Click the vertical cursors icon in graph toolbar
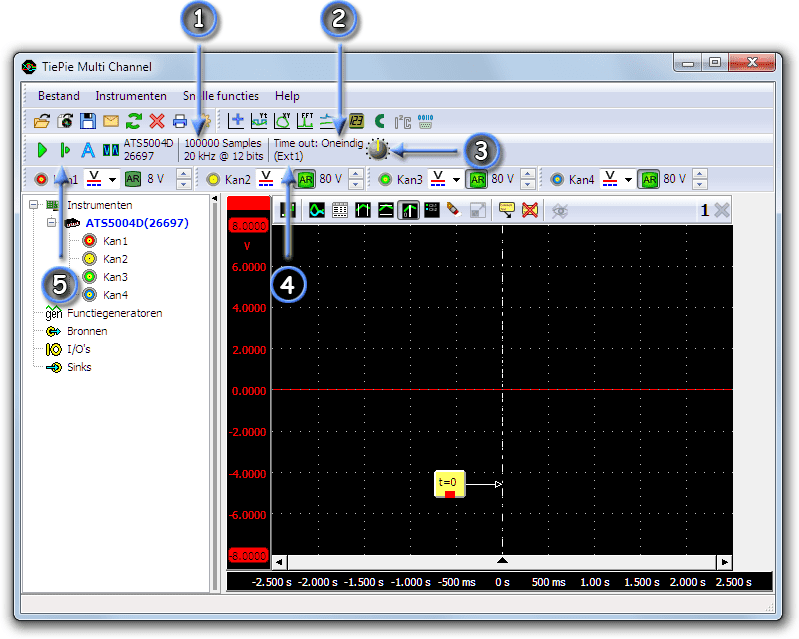The image size is (799, 639). tap(363, 209)
